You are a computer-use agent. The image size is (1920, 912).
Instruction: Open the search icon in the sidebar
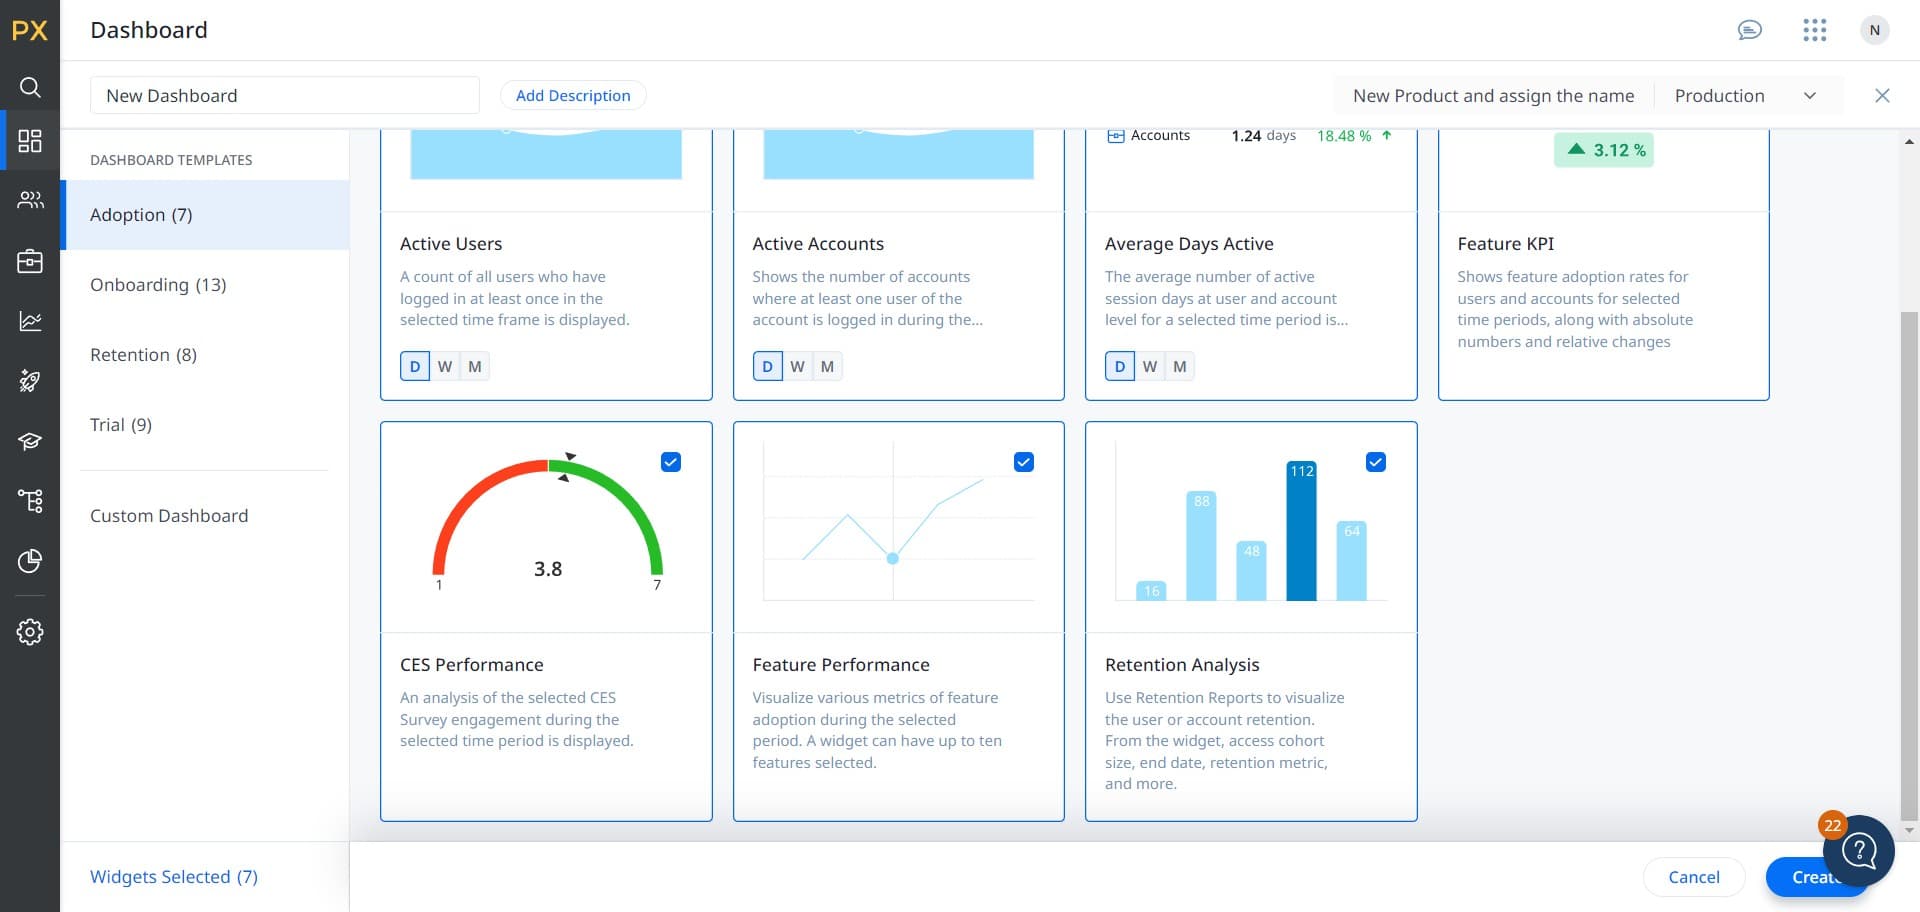[x=30, y=87]
